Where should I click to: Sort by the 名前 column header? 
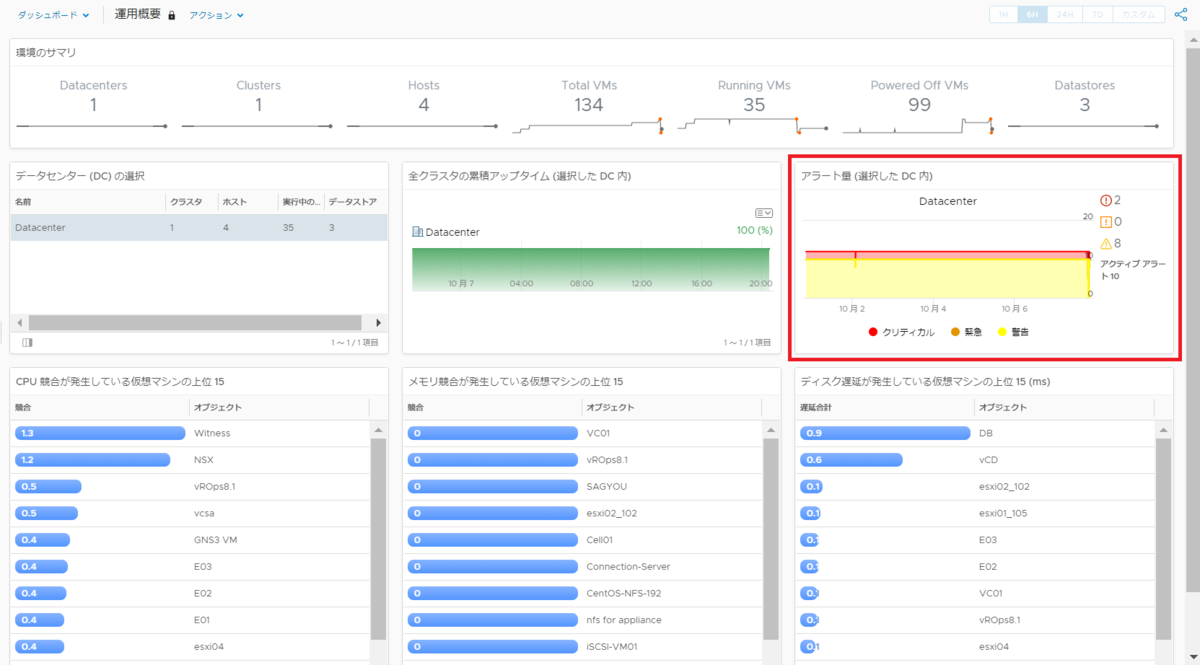(88, 201)
